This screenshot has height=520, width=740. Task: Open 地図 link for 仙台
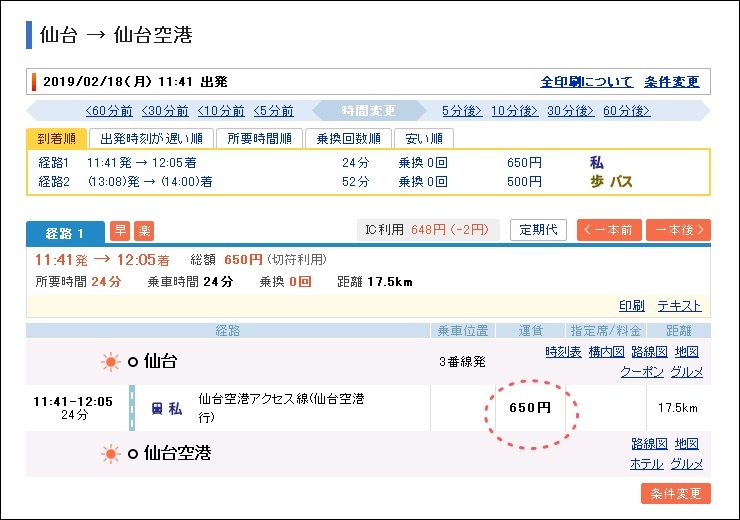(x=687, y=352)
